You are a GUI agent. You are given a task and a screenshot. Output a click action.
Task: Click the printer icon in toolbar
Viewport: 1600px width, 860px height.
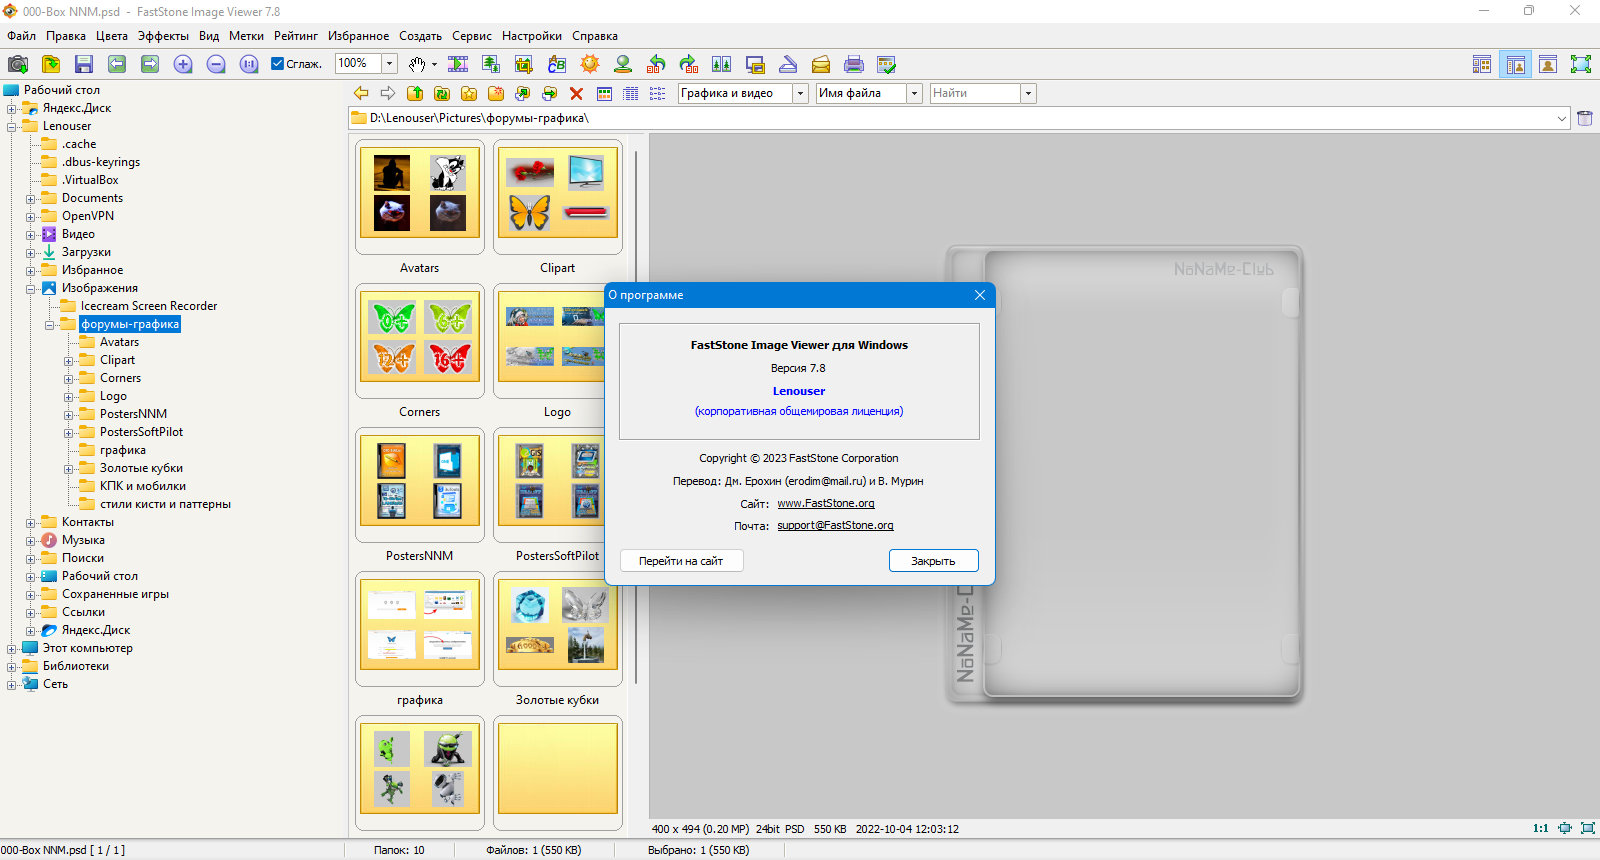click(854, 64)
